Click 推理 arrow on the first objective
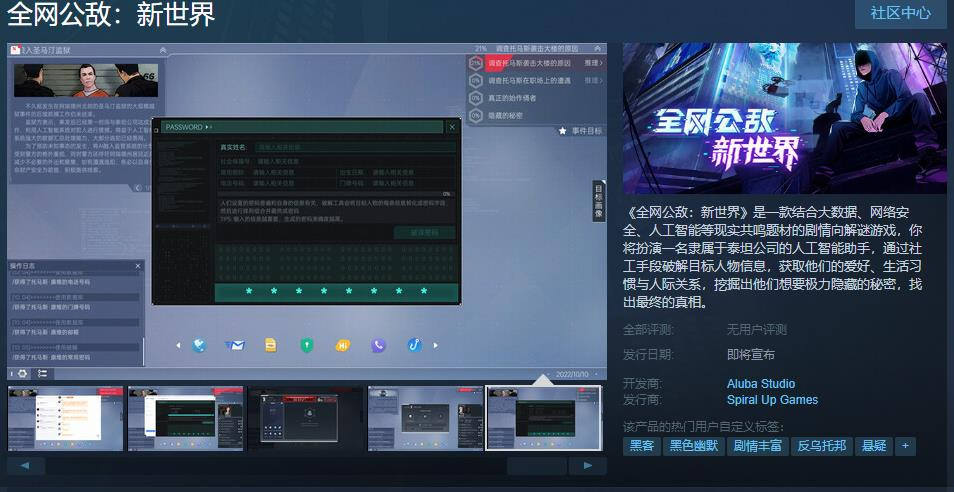954x492 pixels. pyautogui.click(x=594, y=63)
